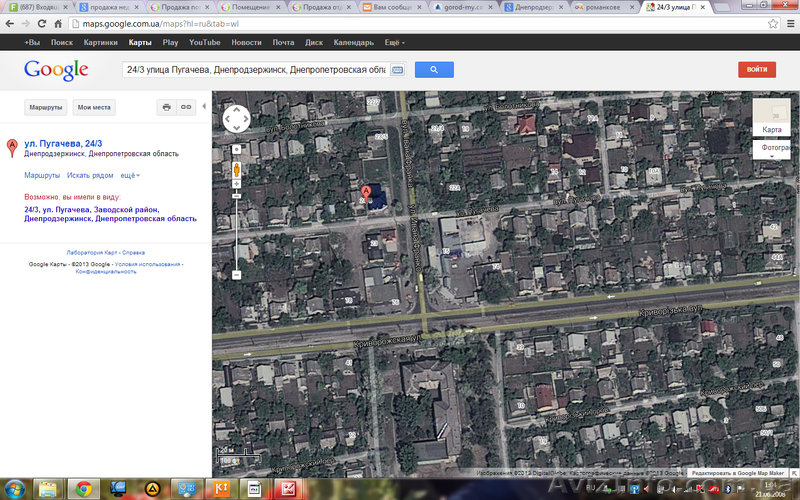The width and height of the screenshot is (800, 500).
Task: Open YouTube from the Google bar
Action: pos(204,43)
